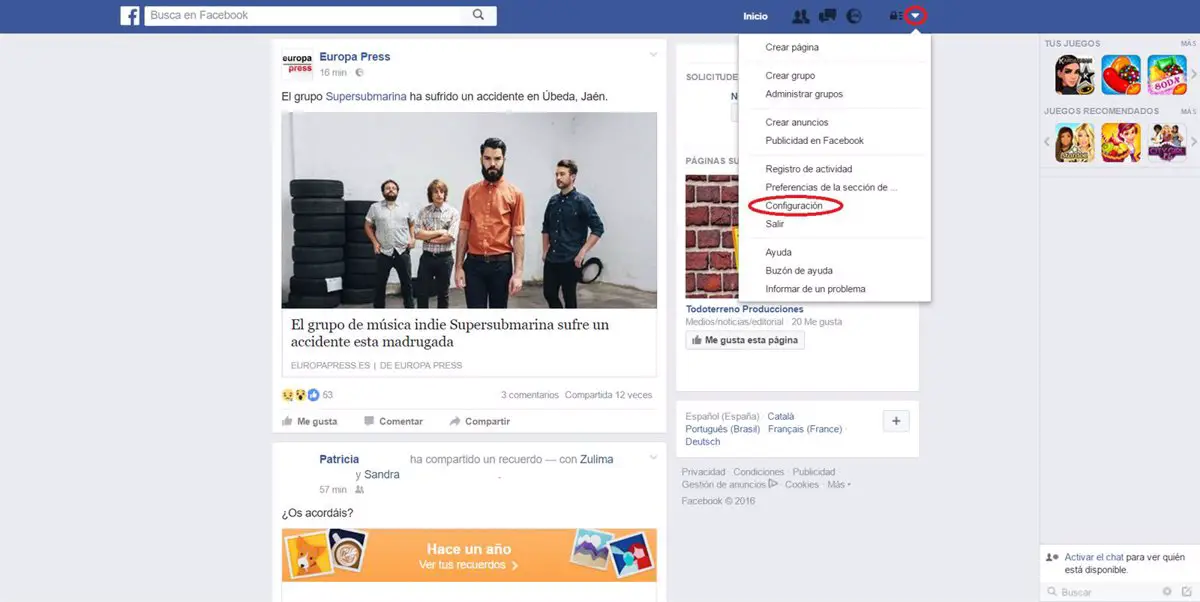Click the reaction emojis next to 63
Screen dimensions: 1200x602
click(300, 394)
